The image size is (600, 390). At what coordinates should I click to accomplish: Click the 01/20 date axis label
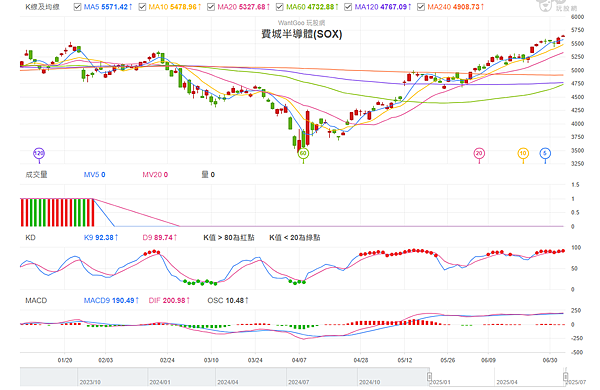[65, 360]
